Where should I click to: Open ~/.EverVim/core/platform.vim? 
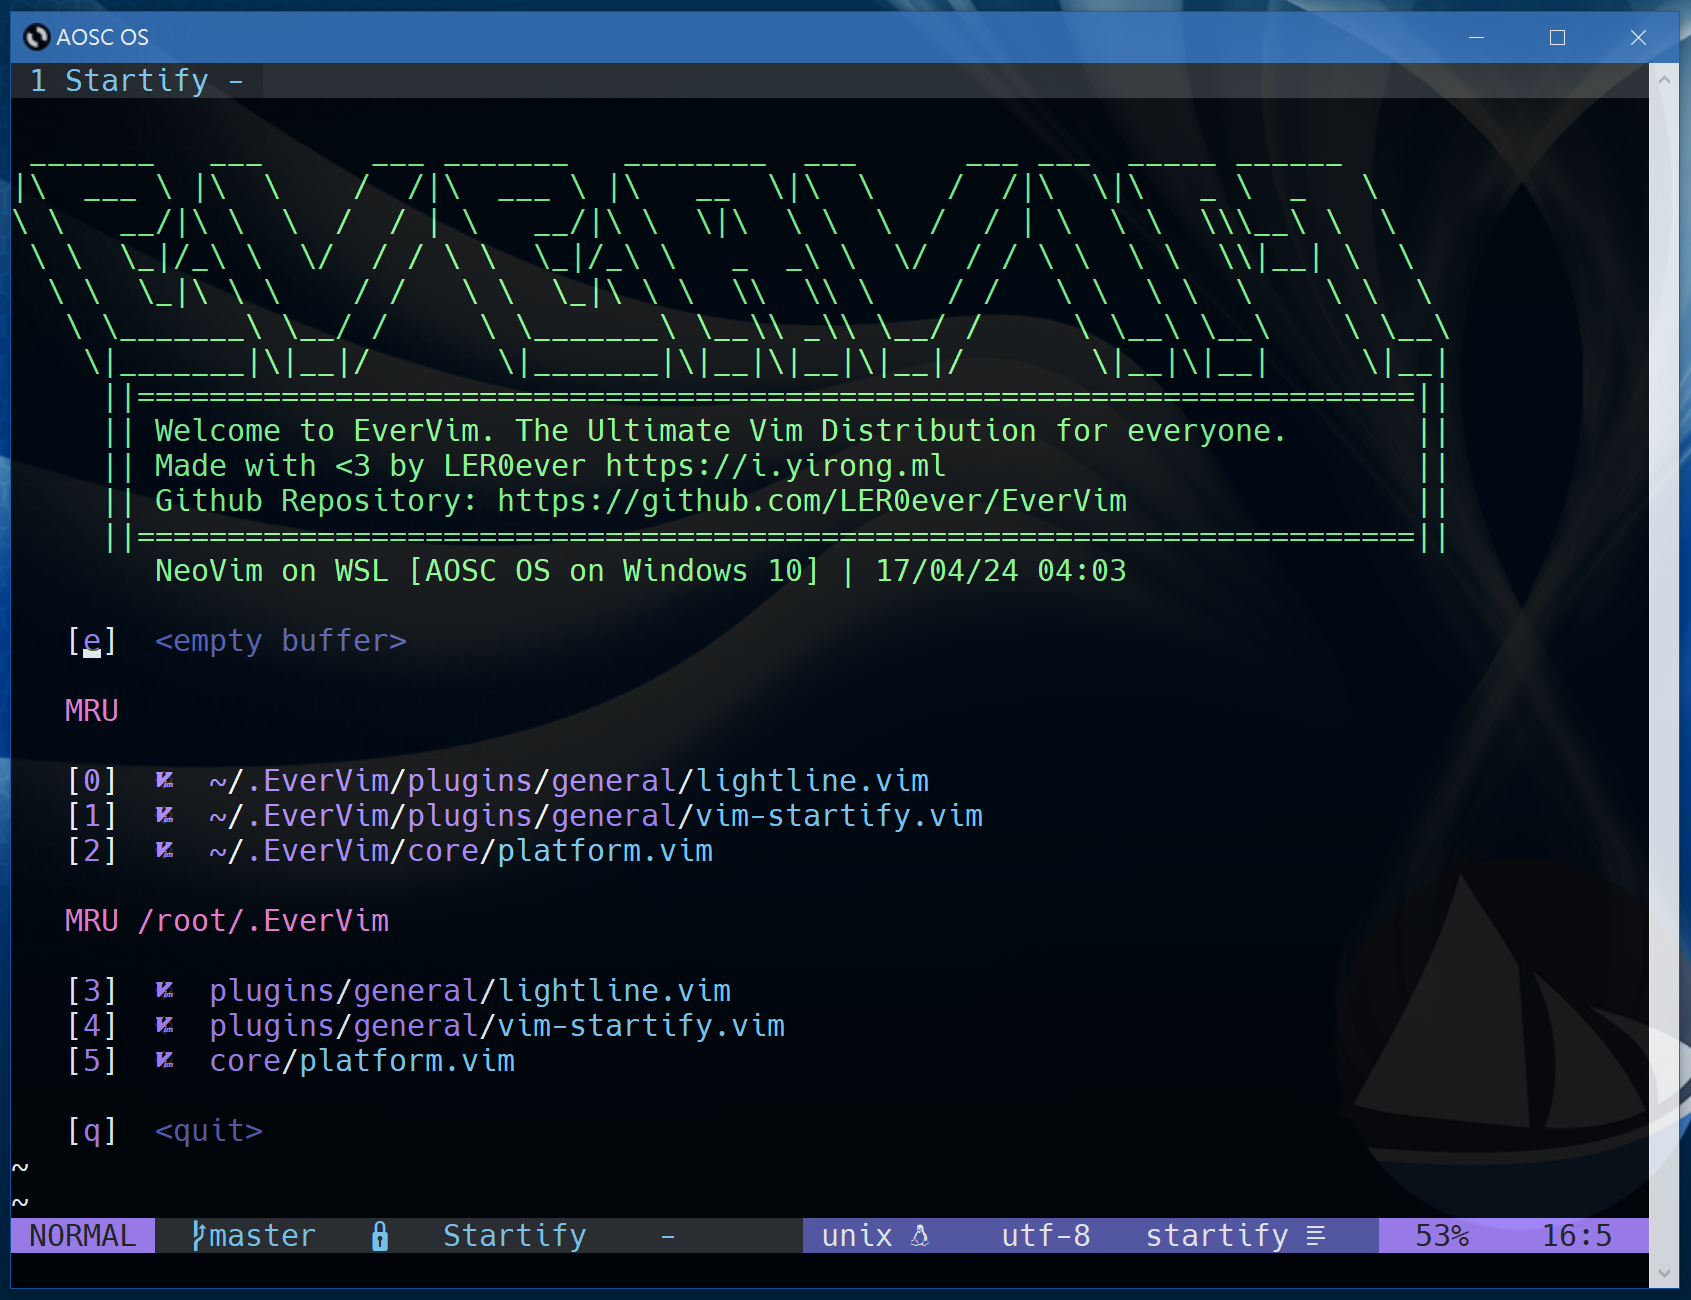click(x=461, y=850)
